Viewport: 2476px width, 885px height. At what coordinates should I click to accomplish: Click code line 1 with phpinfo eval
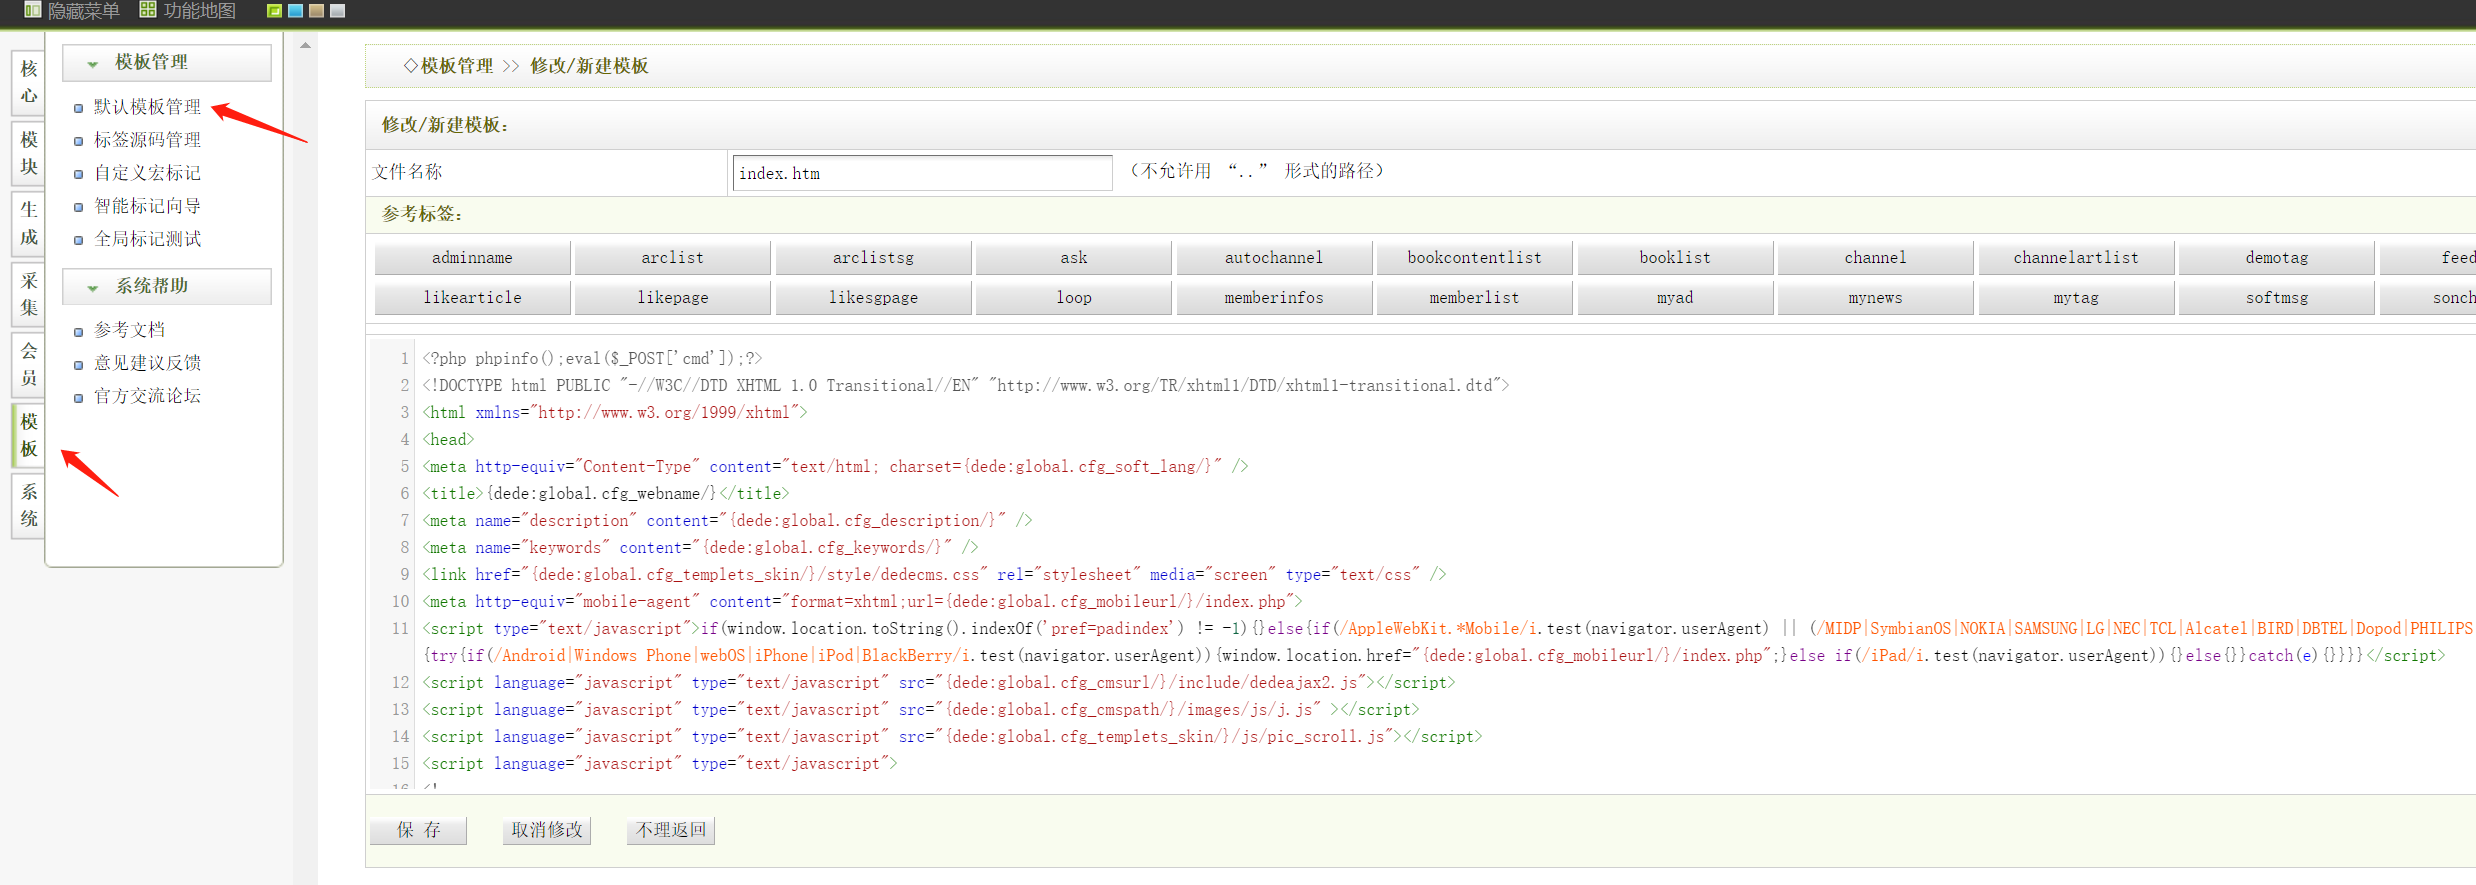tap(592, 358)
